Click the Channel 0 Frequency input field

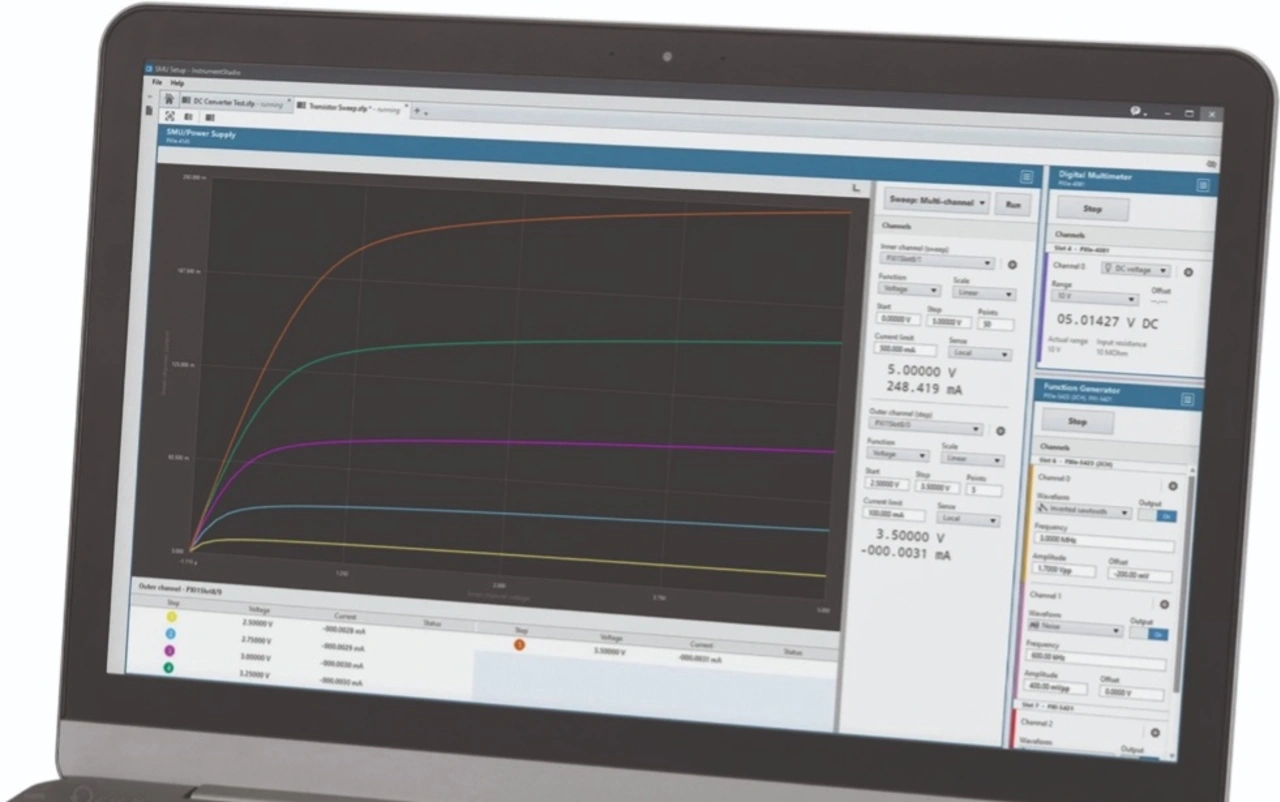pos(1102,545)
